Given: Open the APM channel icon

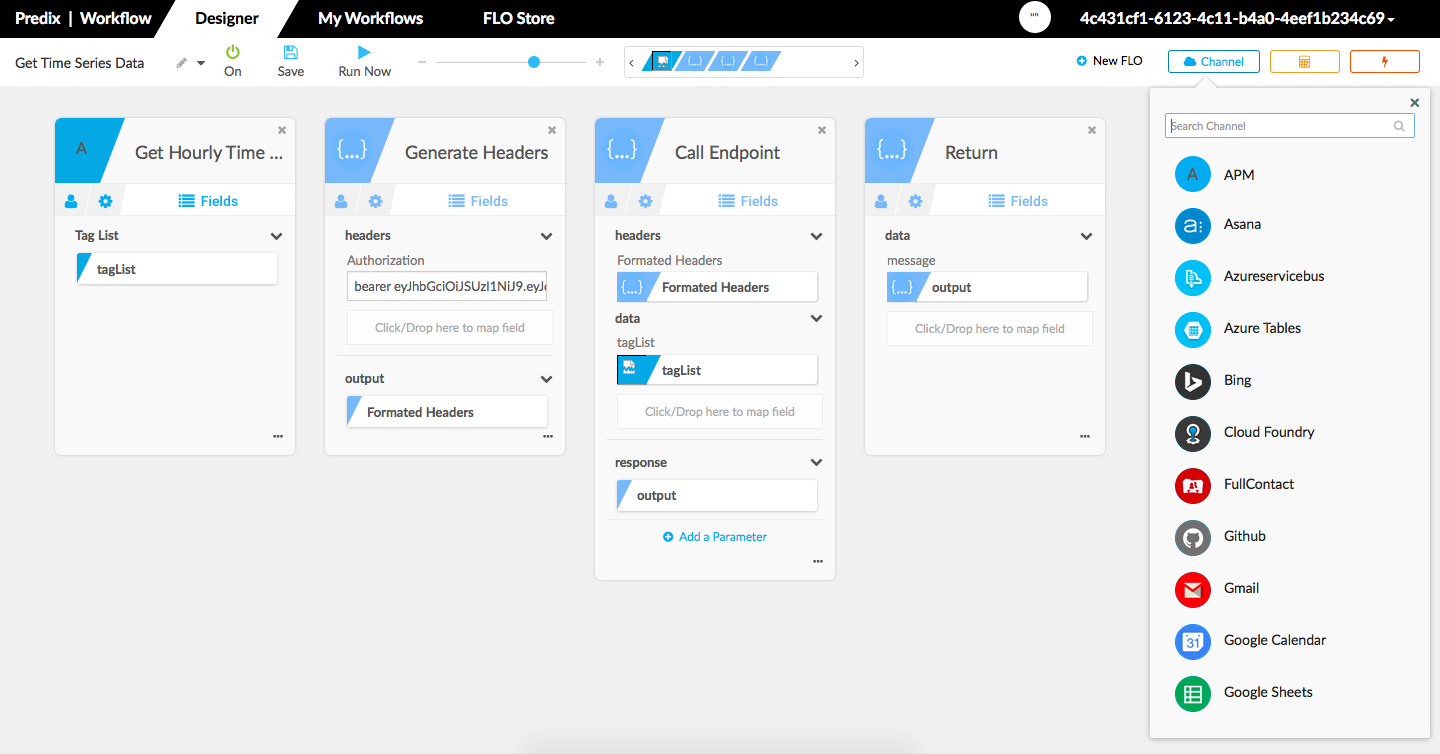Looking at the screenshot, I should [1193, 175].
